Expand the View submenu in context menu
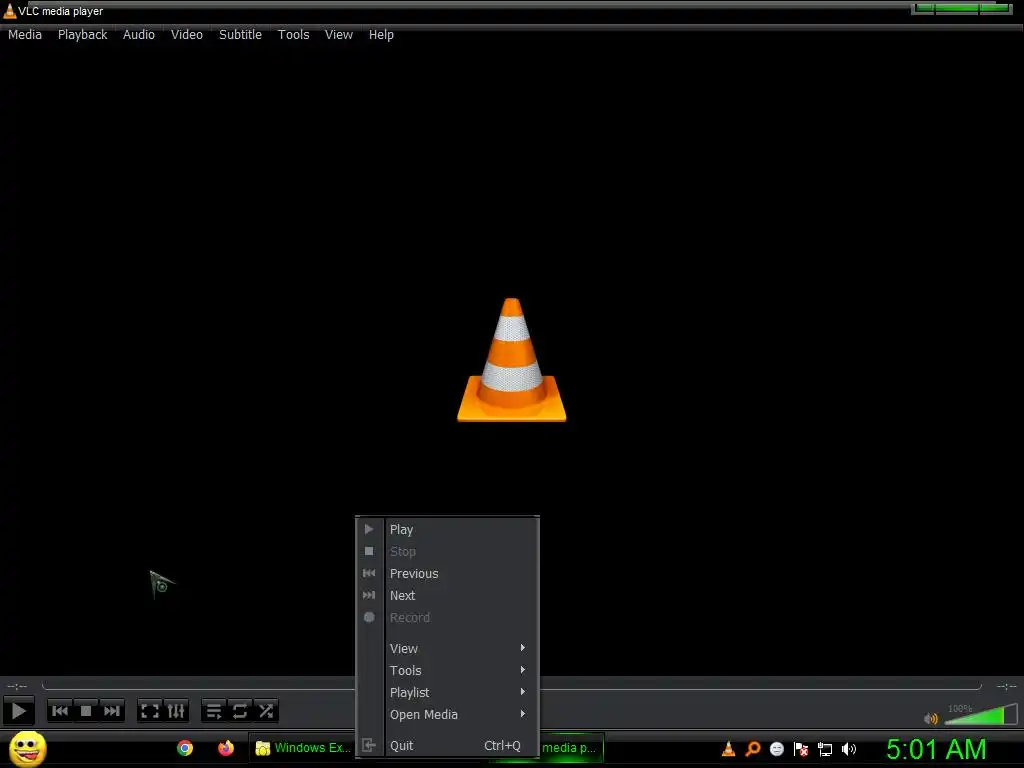The width and height of the screenshot is (1024, 768). click(447, 648)
